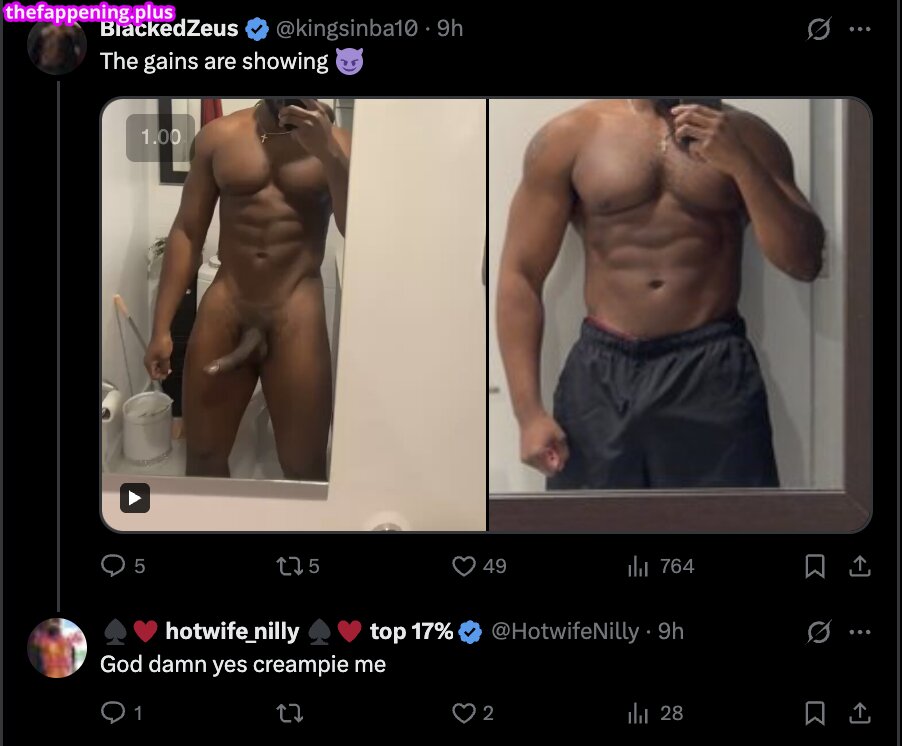The image size is (902, 746).
Task: Click the Grok icon on the reply
Action: pyautogui.click(x=818, y=632)
